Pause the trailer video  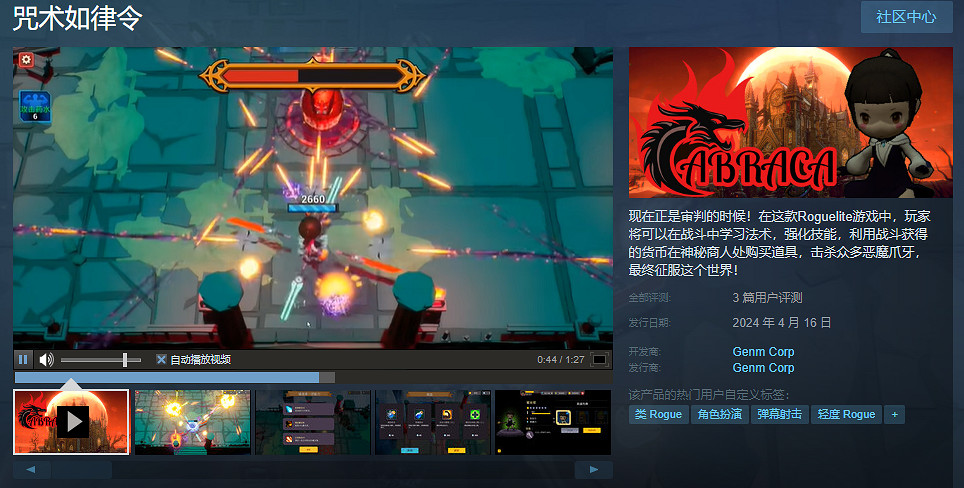[x=23, y=360]
